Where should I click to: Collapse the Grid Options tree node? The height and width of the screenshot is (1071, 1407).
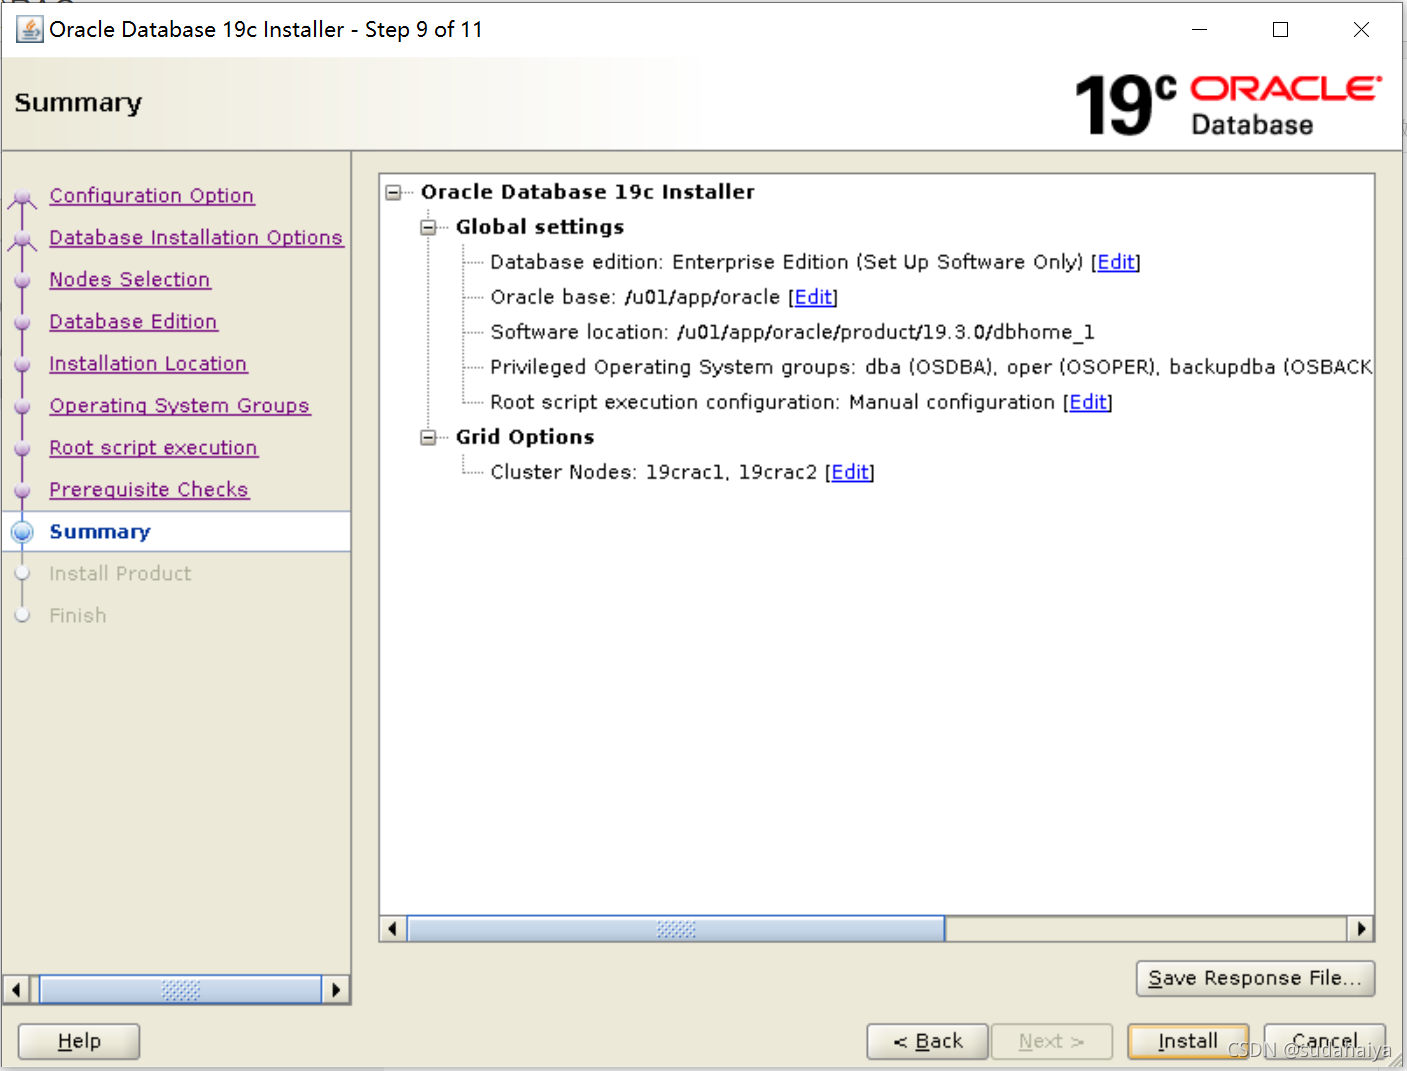[x=429, y=437]
